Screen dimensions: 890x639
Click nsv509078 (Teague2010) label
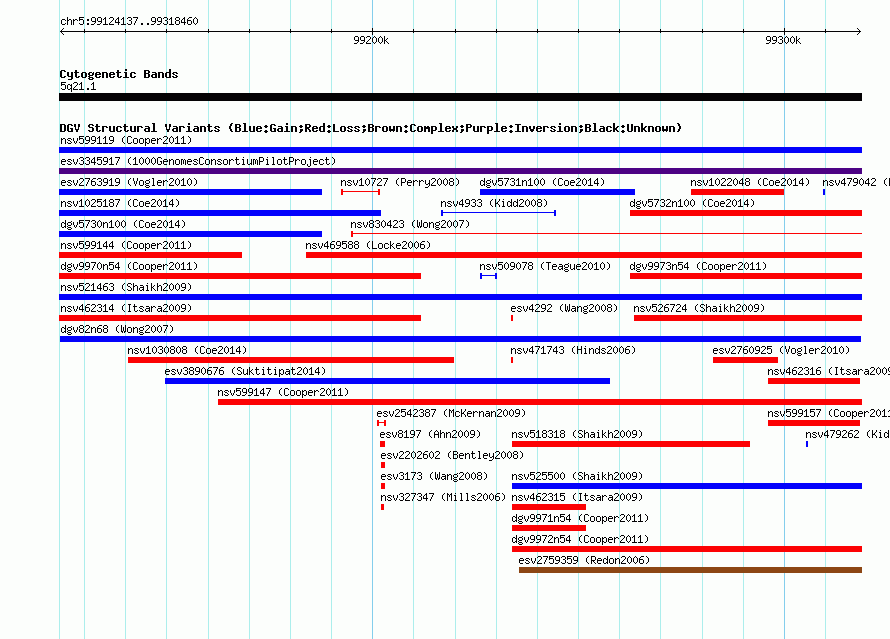(x=545, y=266)
